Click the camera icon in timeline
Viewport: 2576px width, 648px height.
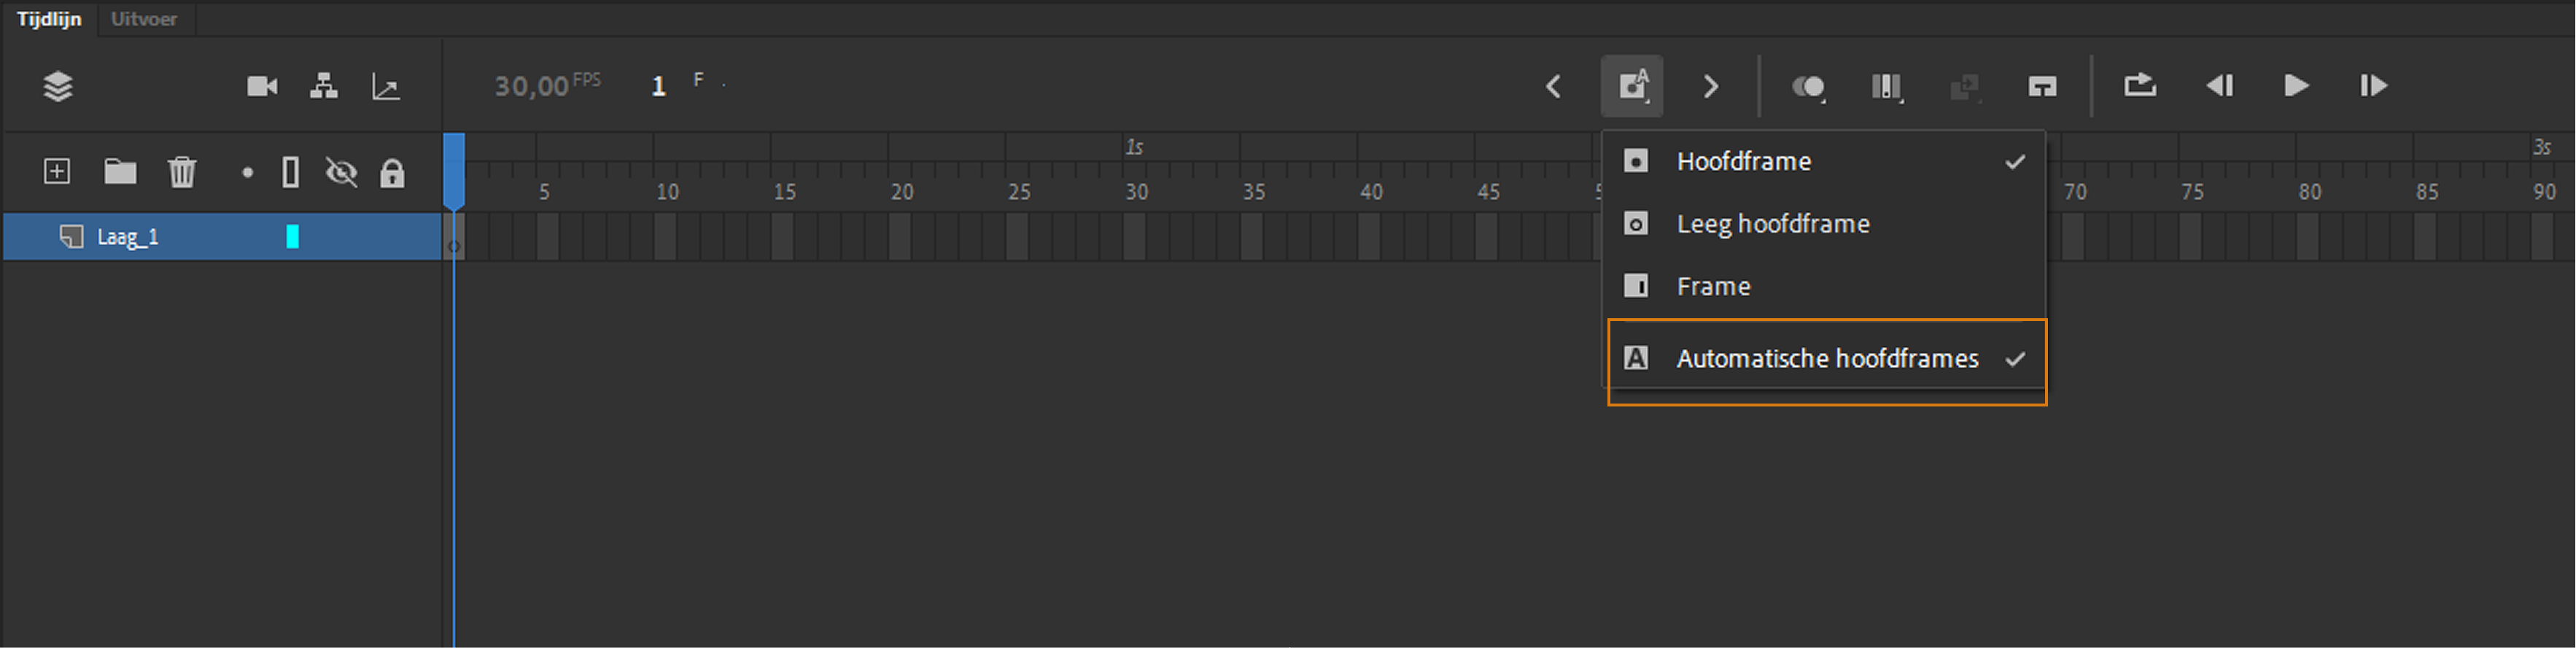(x=262, y=87)
